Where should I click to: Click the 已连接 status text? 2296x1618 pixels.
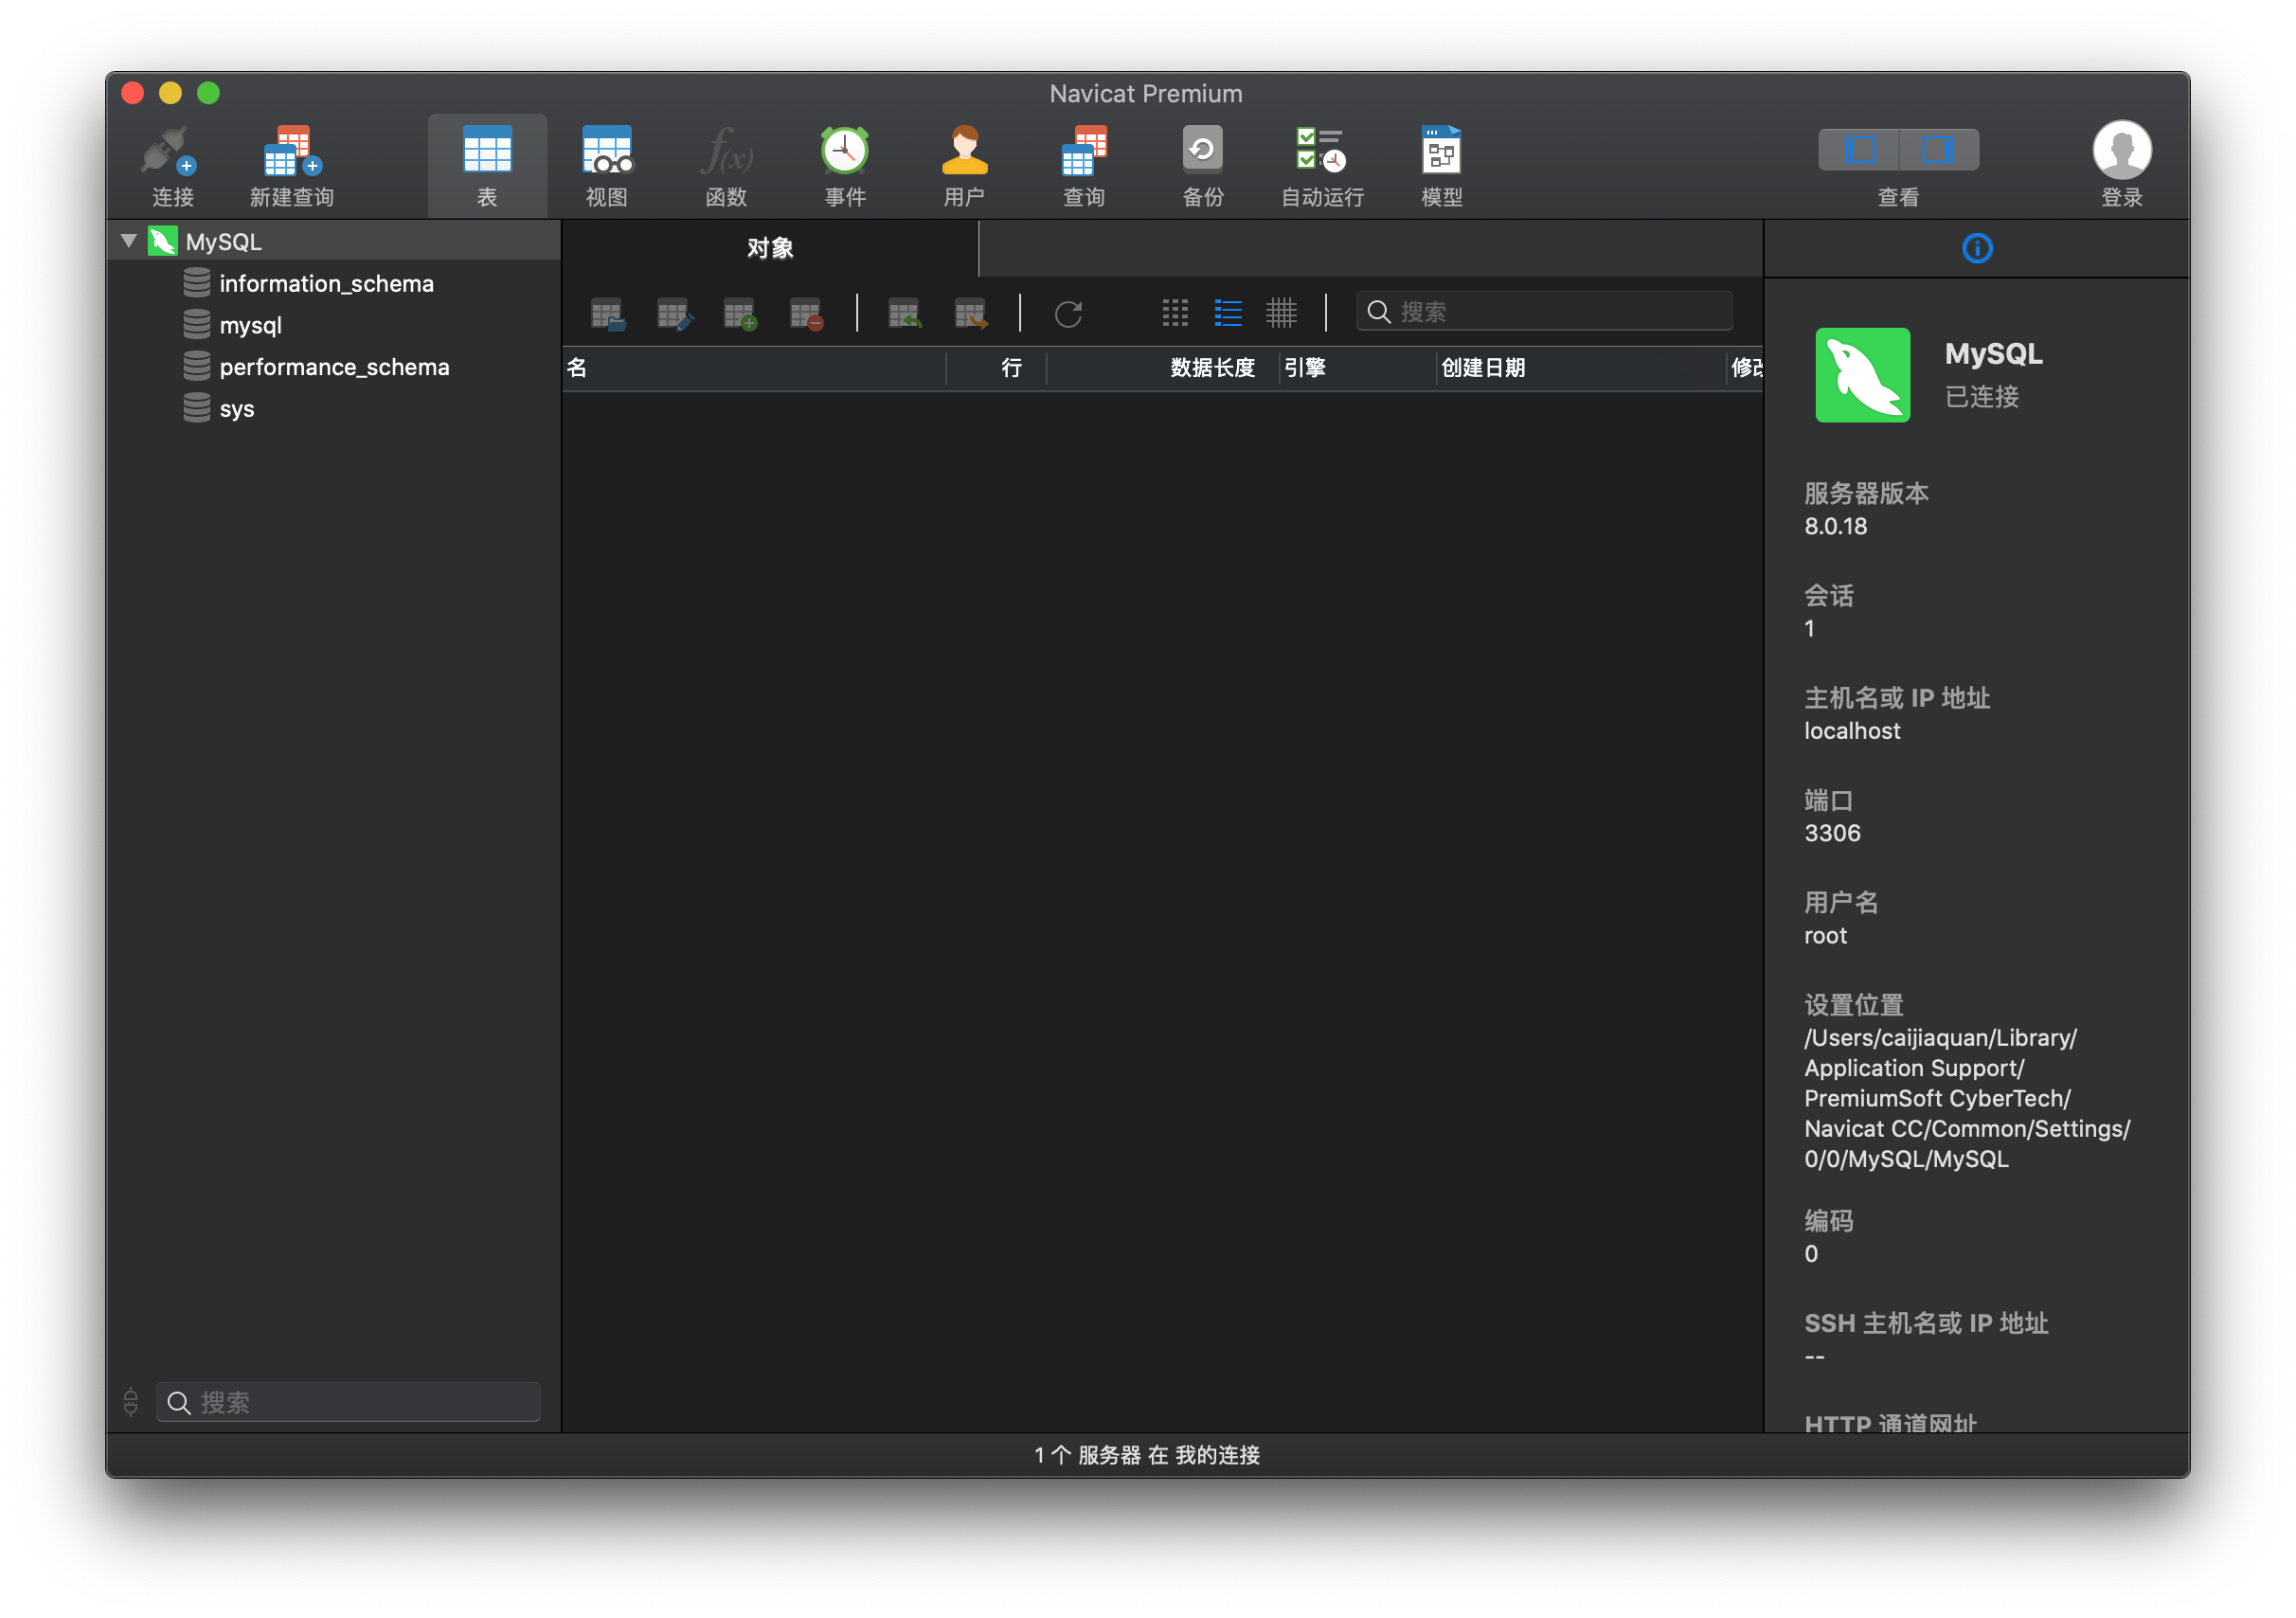coord(1982,397)
